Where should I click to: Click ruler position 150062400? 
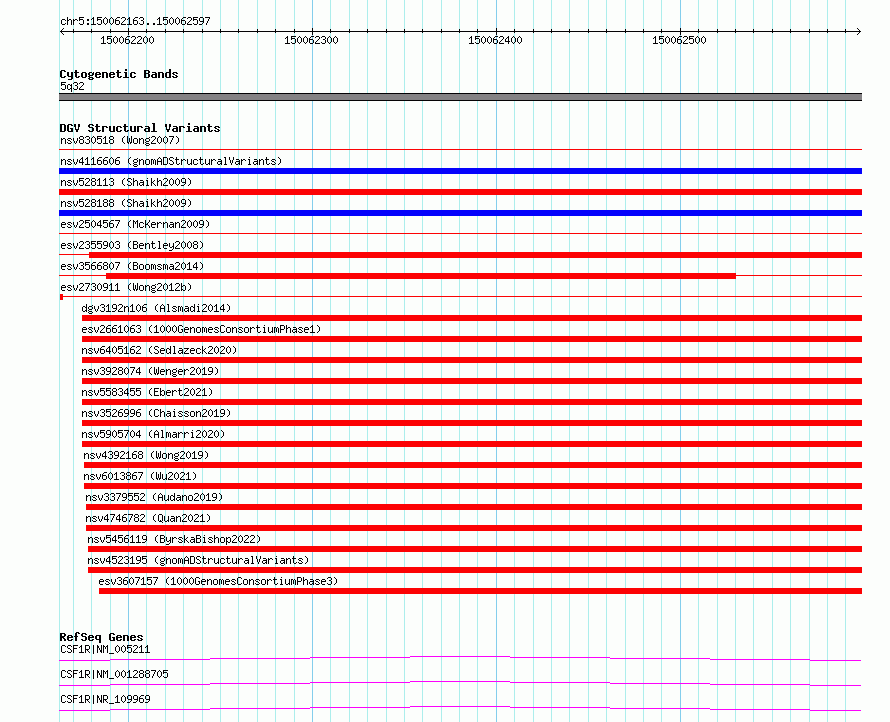click(x=495, y=40)
